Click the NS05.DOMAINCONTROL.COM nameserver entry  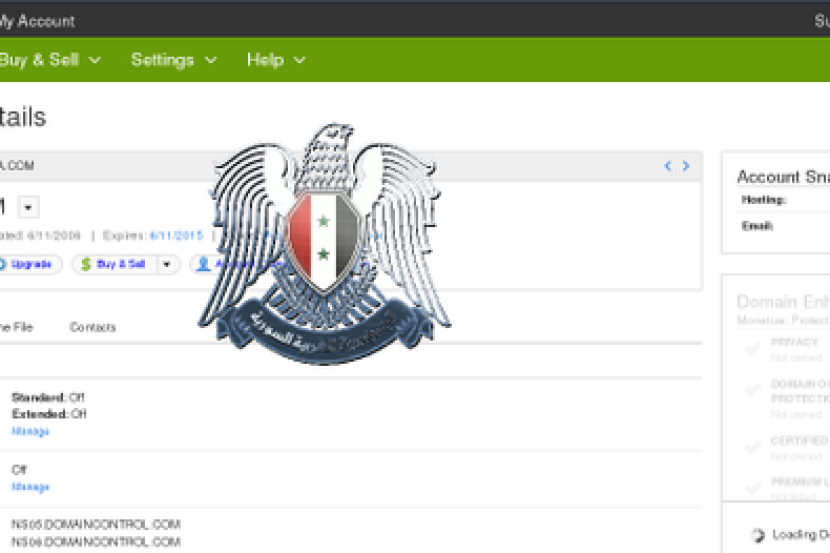(x=96, y=524)
